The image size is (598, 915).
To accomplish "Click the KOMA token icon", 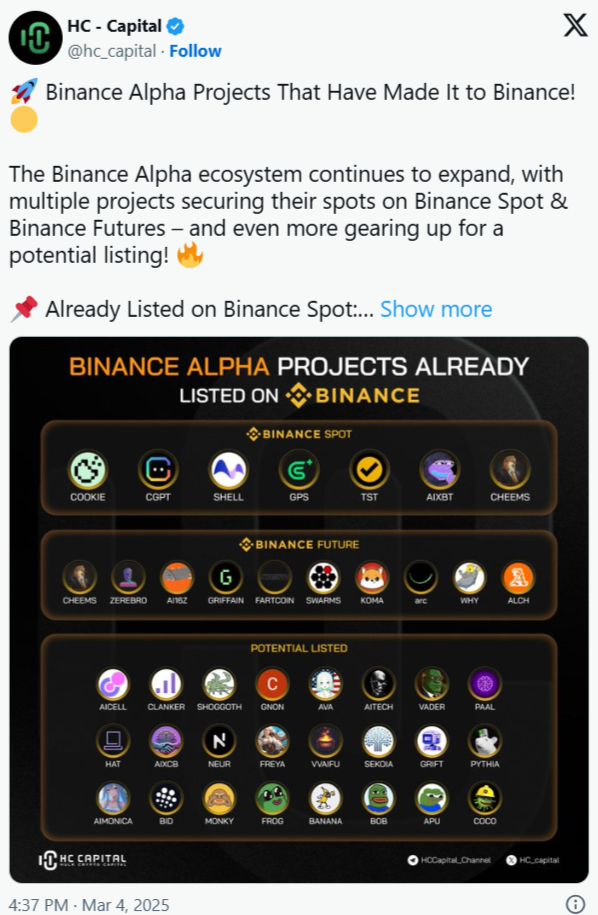I will point(372,578).
